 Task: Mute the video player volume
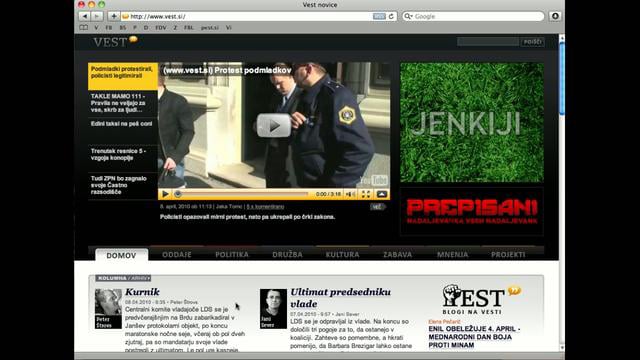point(350,194)
